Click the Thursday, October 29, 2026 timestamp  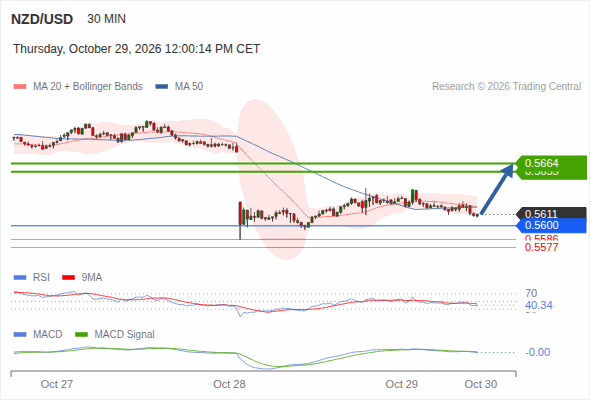point(137,49)
